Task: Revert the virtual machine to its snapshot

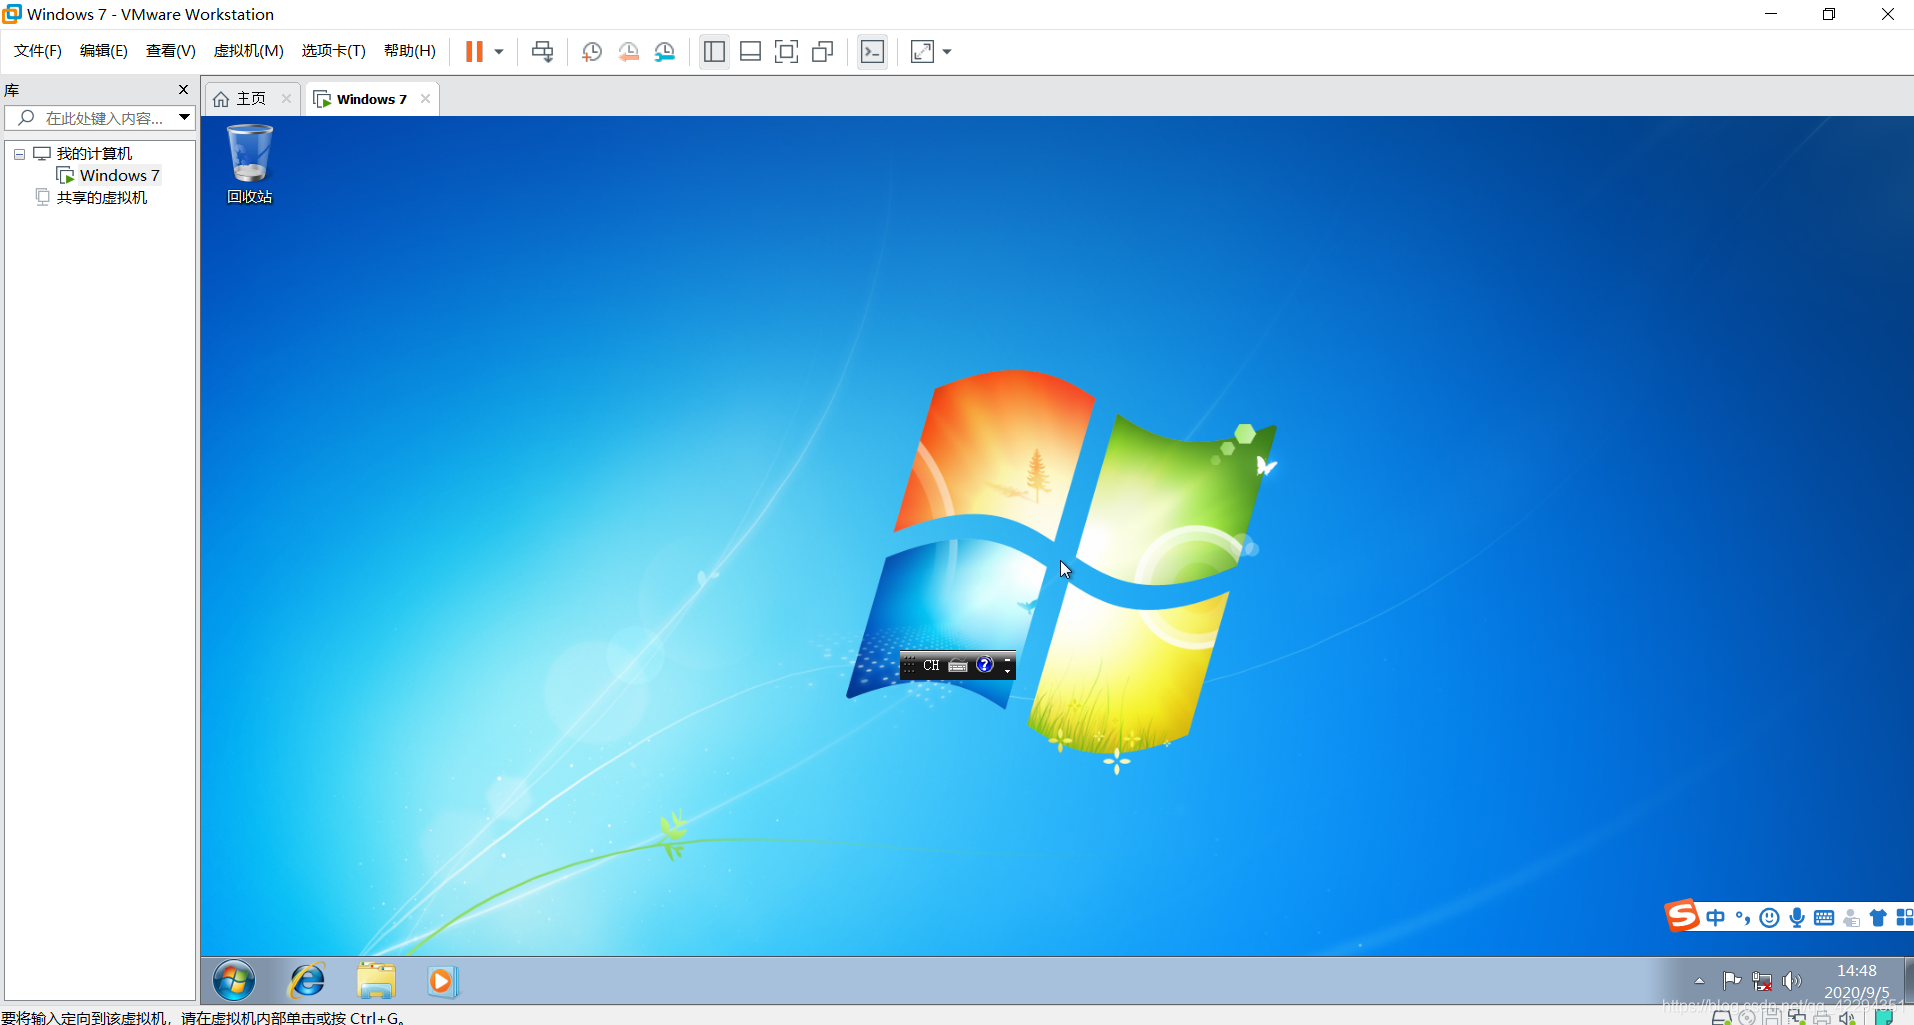Action: pos(628,52)
